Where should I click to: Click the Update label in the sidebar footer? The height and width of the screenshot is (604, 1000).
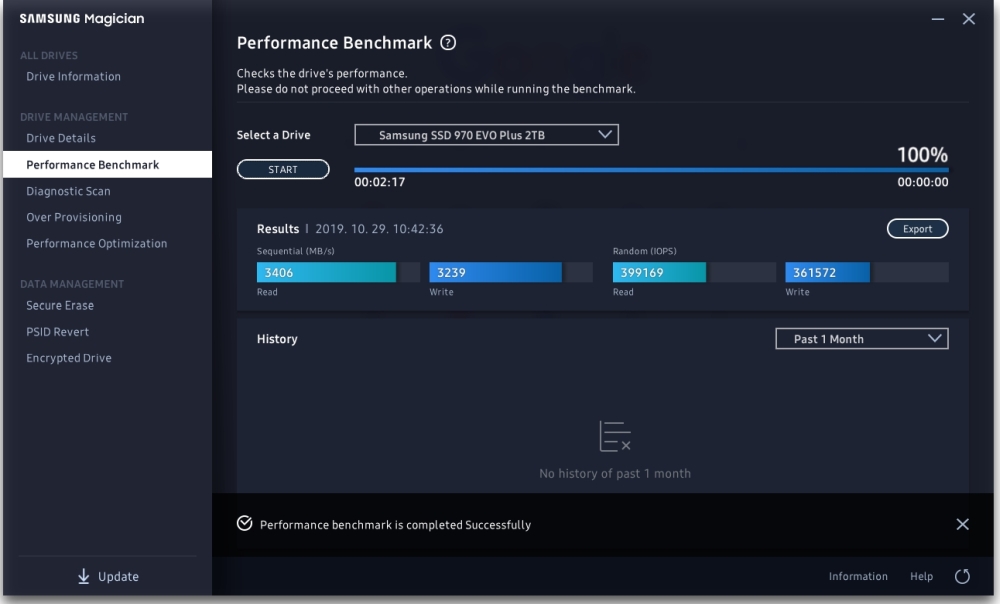click(118, 577)
